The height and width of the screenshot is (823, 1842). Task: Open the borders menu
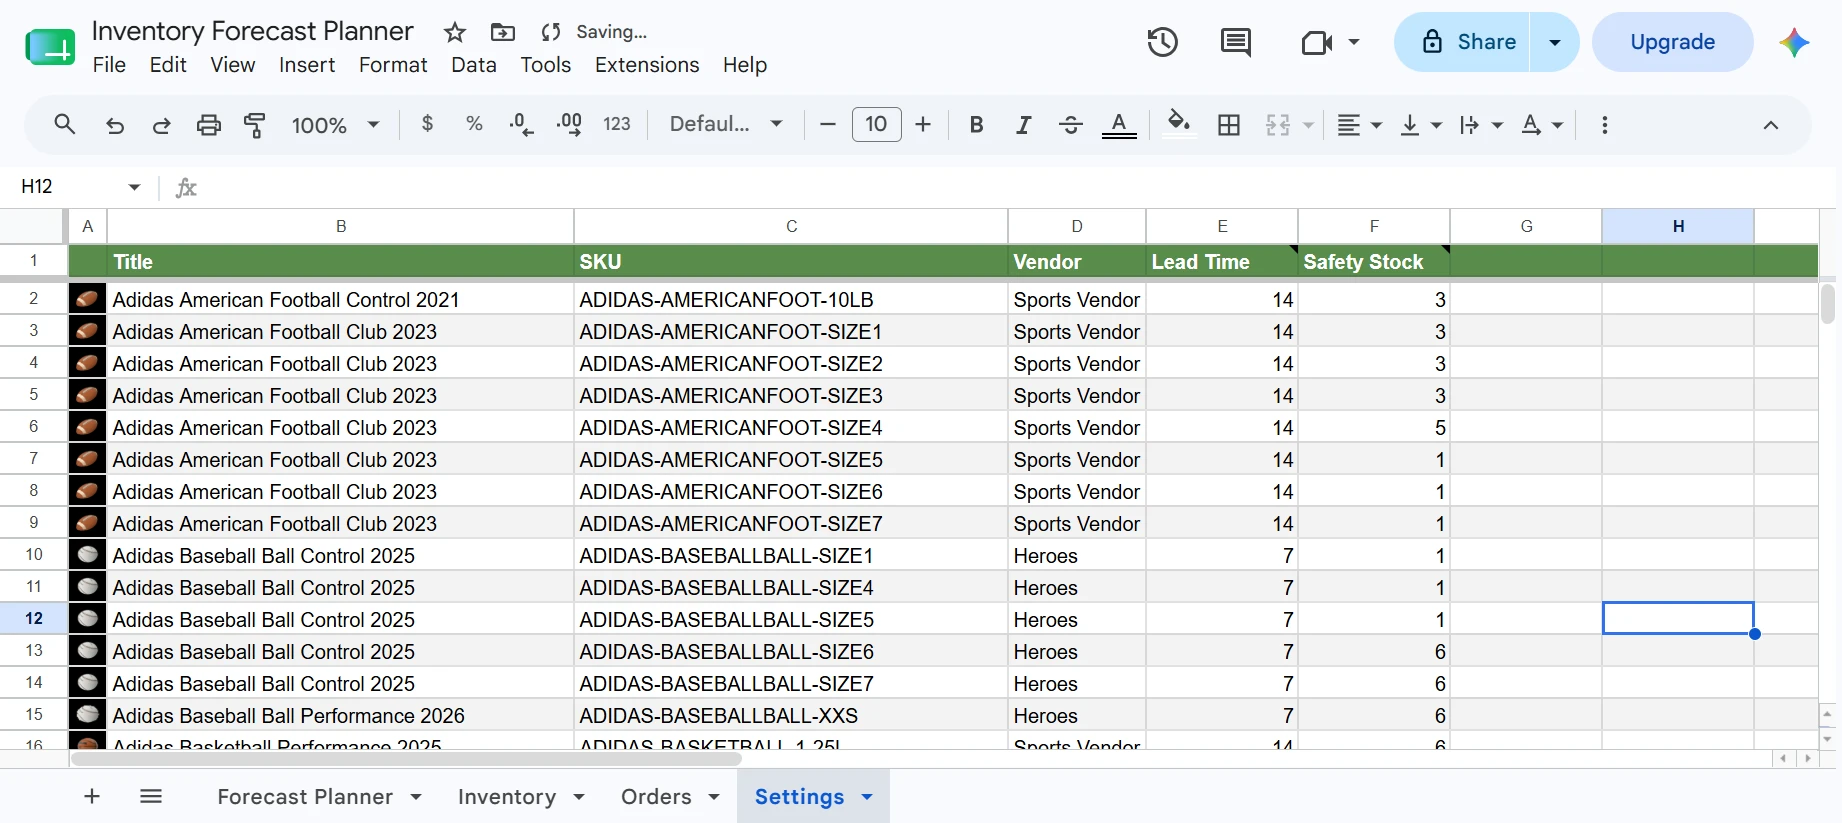coord(1229,125)
